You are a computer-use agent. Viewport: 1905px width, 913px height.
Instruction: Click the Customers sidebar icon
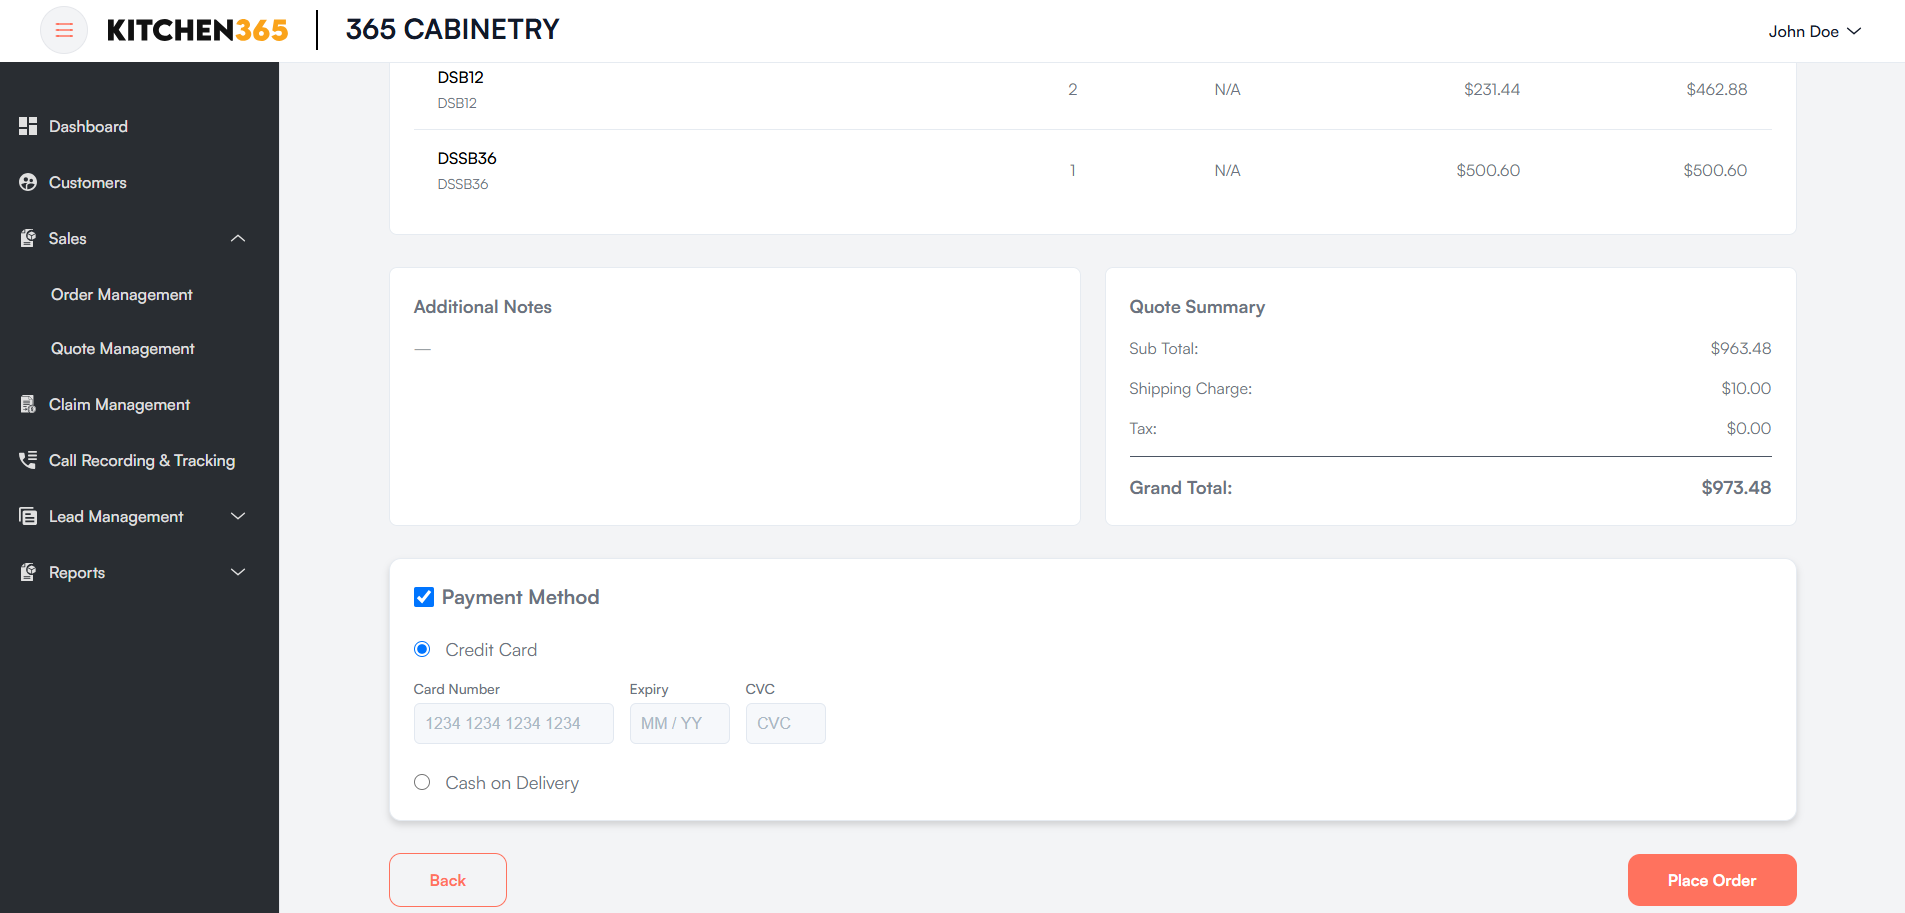[x=28, y=182]
